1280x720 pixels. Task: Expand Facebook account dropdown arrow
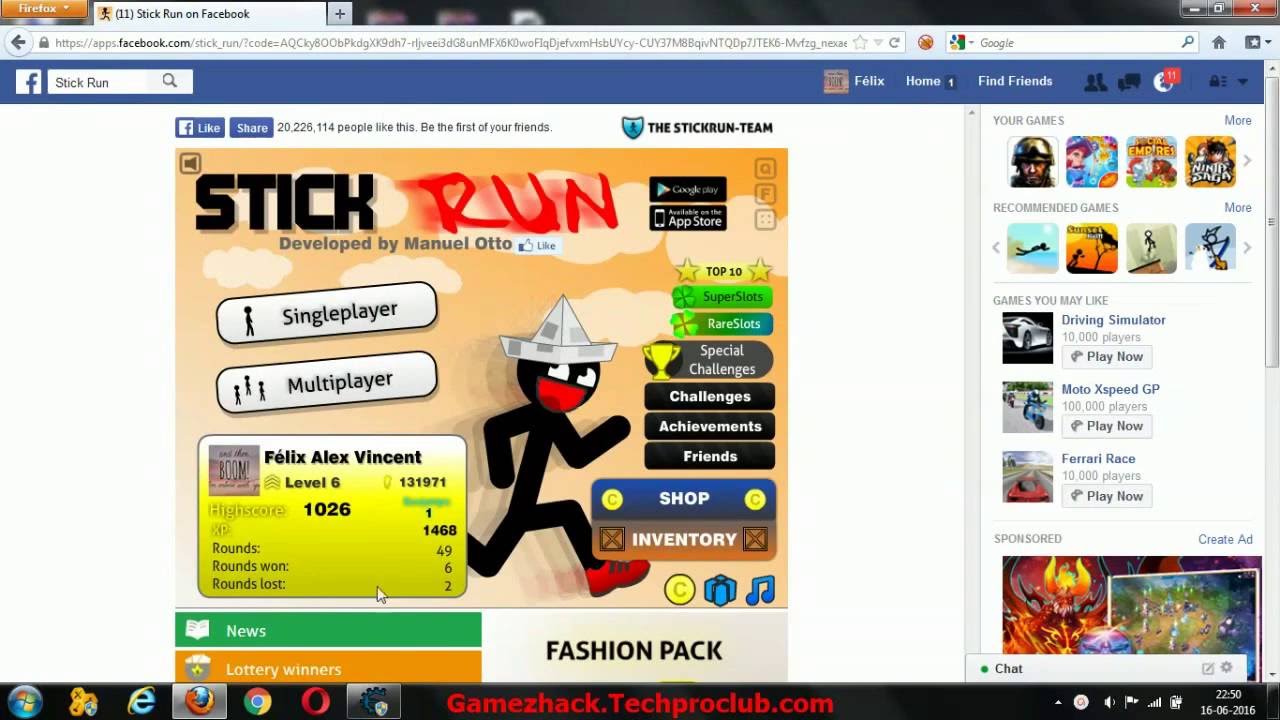(x=1243, y=82)
